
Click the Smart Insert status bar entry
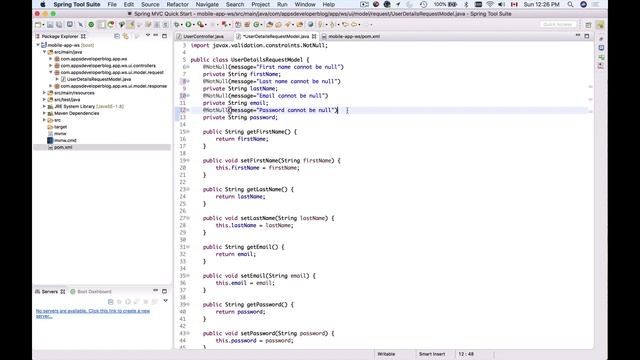tap(432, 354)
